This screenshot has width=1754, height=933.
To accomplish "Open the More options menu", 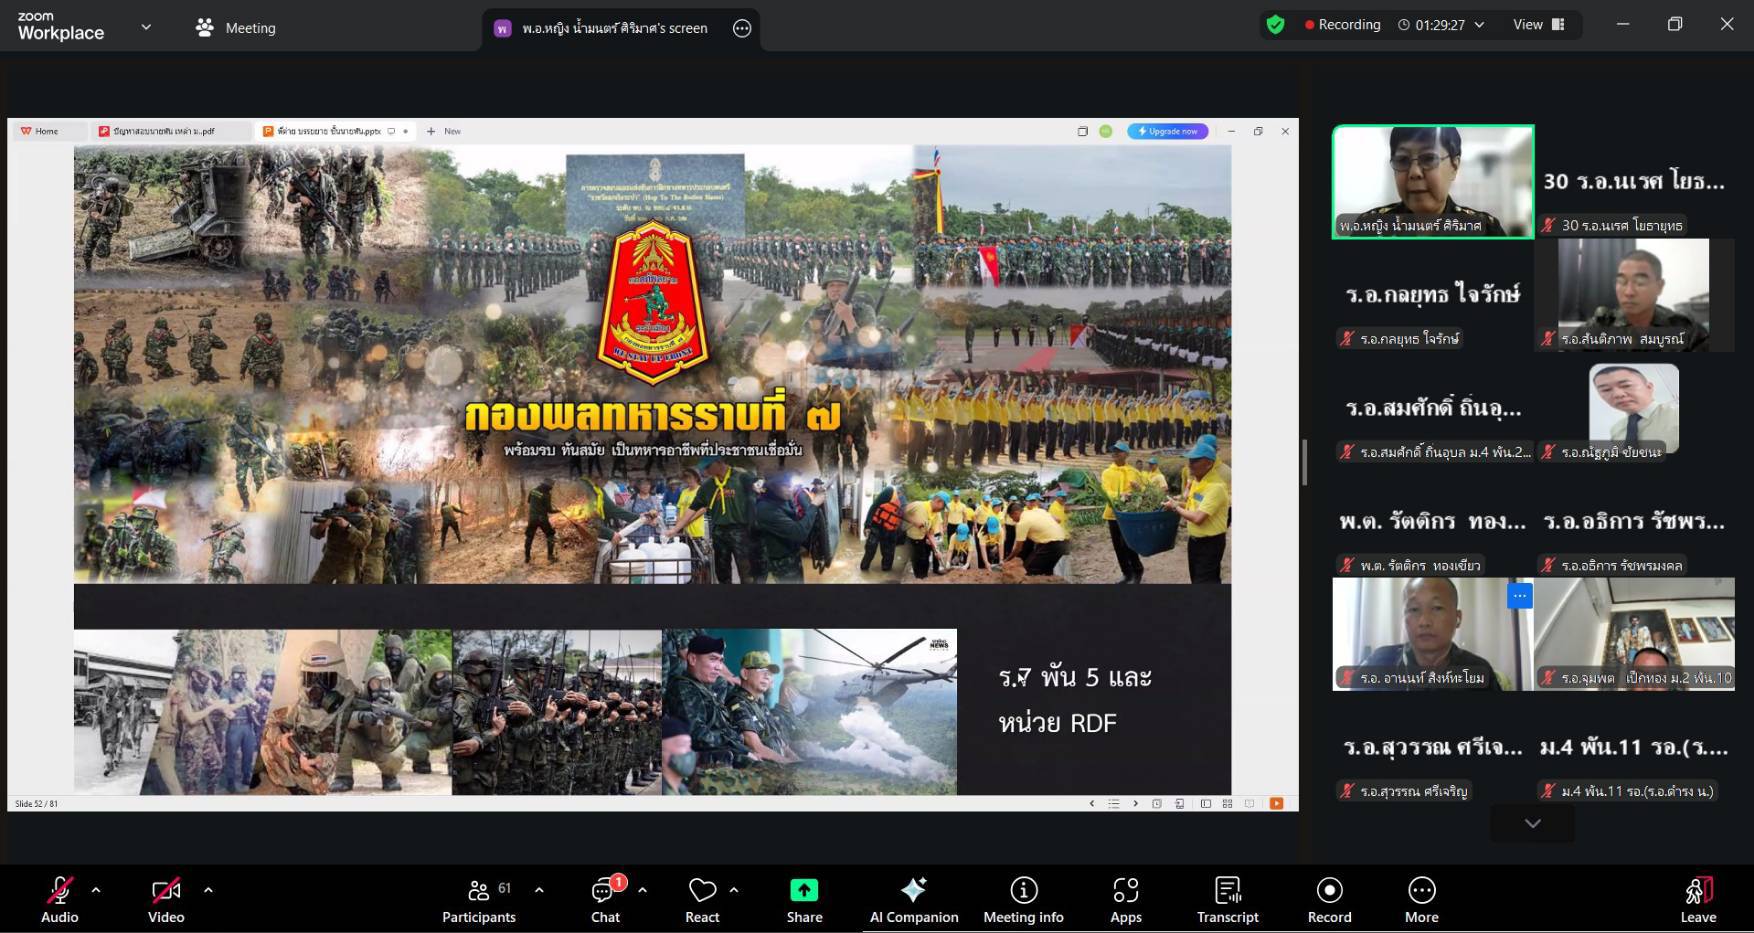I will click(1421, 899).
